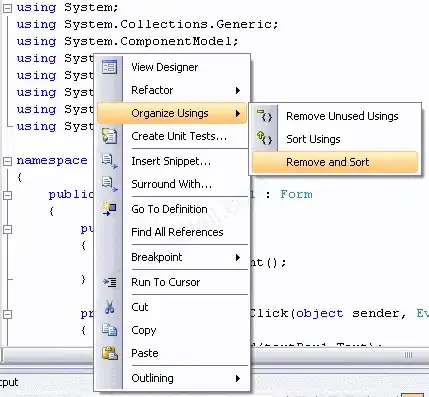Choose Cut from context menu

(172, 307)
